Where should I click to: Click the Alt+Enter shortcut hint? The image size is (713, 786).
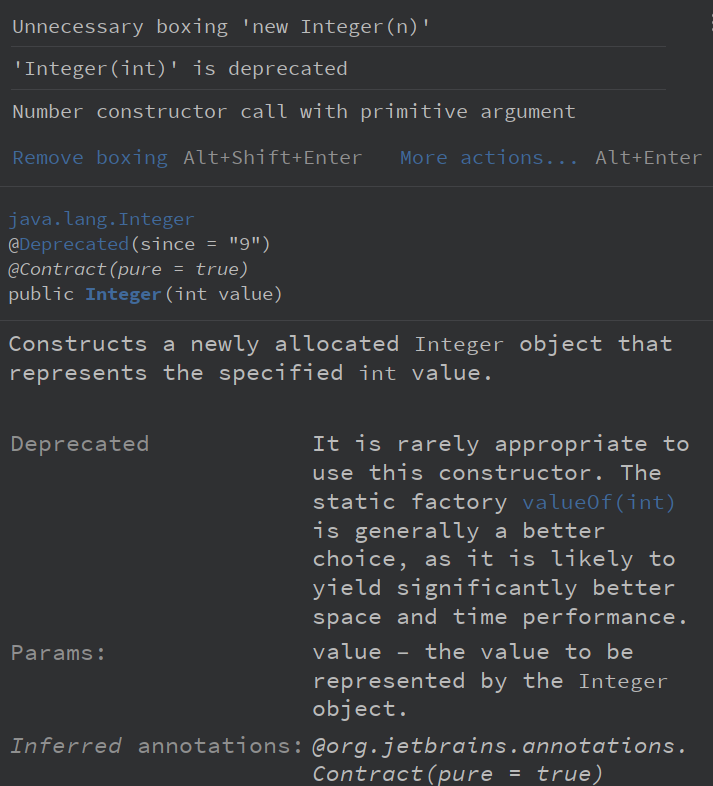[648, 158]
